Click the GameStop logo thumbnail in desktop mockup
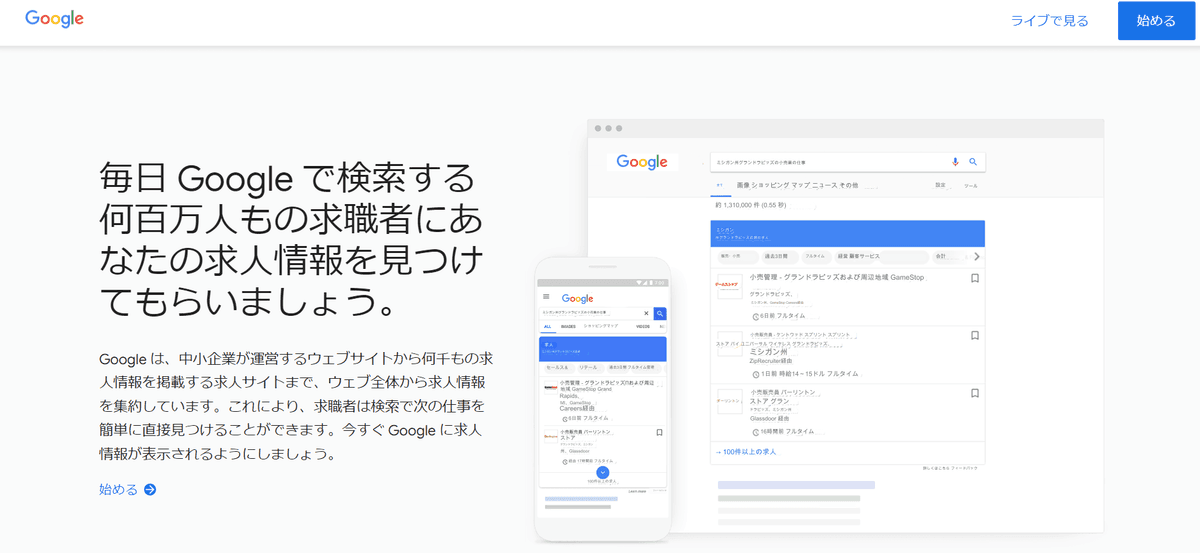The width and height of the screenshot is (1200, 553). [x=729, y=285]
